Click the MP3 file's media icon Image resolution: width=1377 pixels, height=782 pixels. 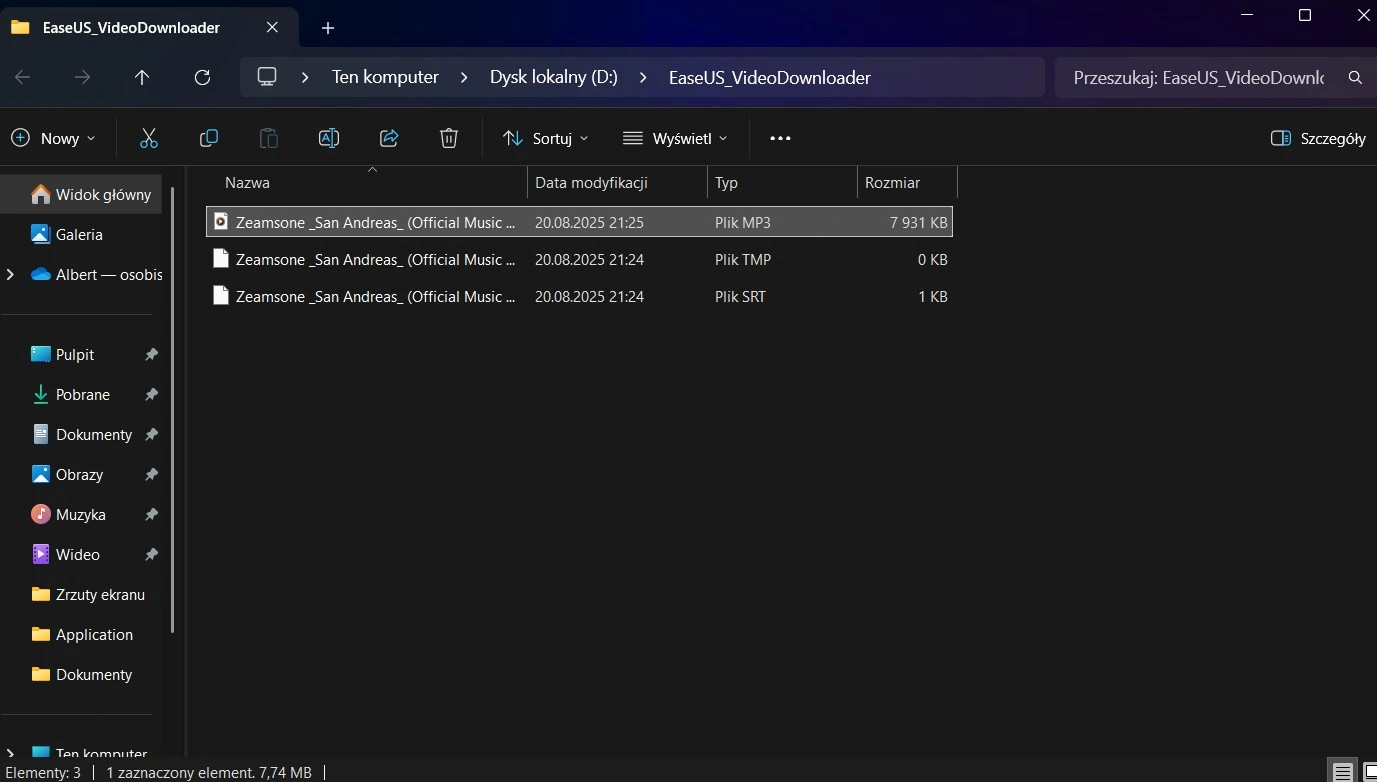[221, 222]
